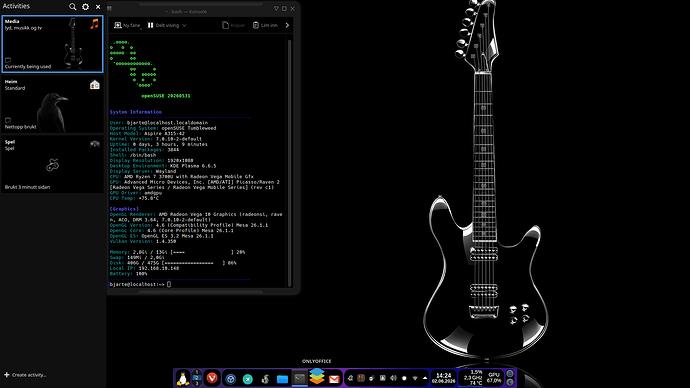Open the volume speaker tray icon
The height and width of the screenshot is (388, 690).
point(393,378)
